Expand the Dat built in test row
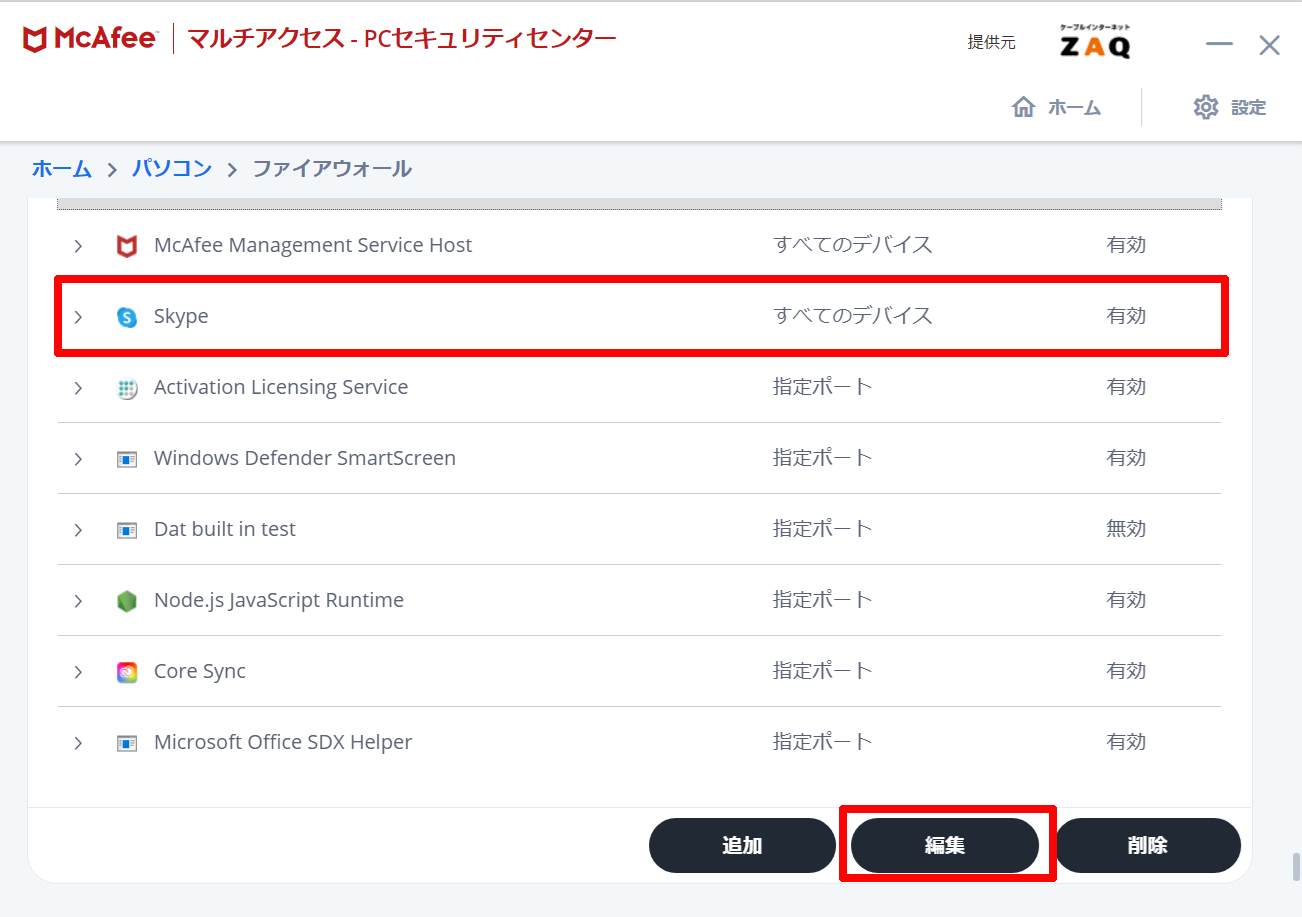1302x917 pixels. (x=78, y=530)
